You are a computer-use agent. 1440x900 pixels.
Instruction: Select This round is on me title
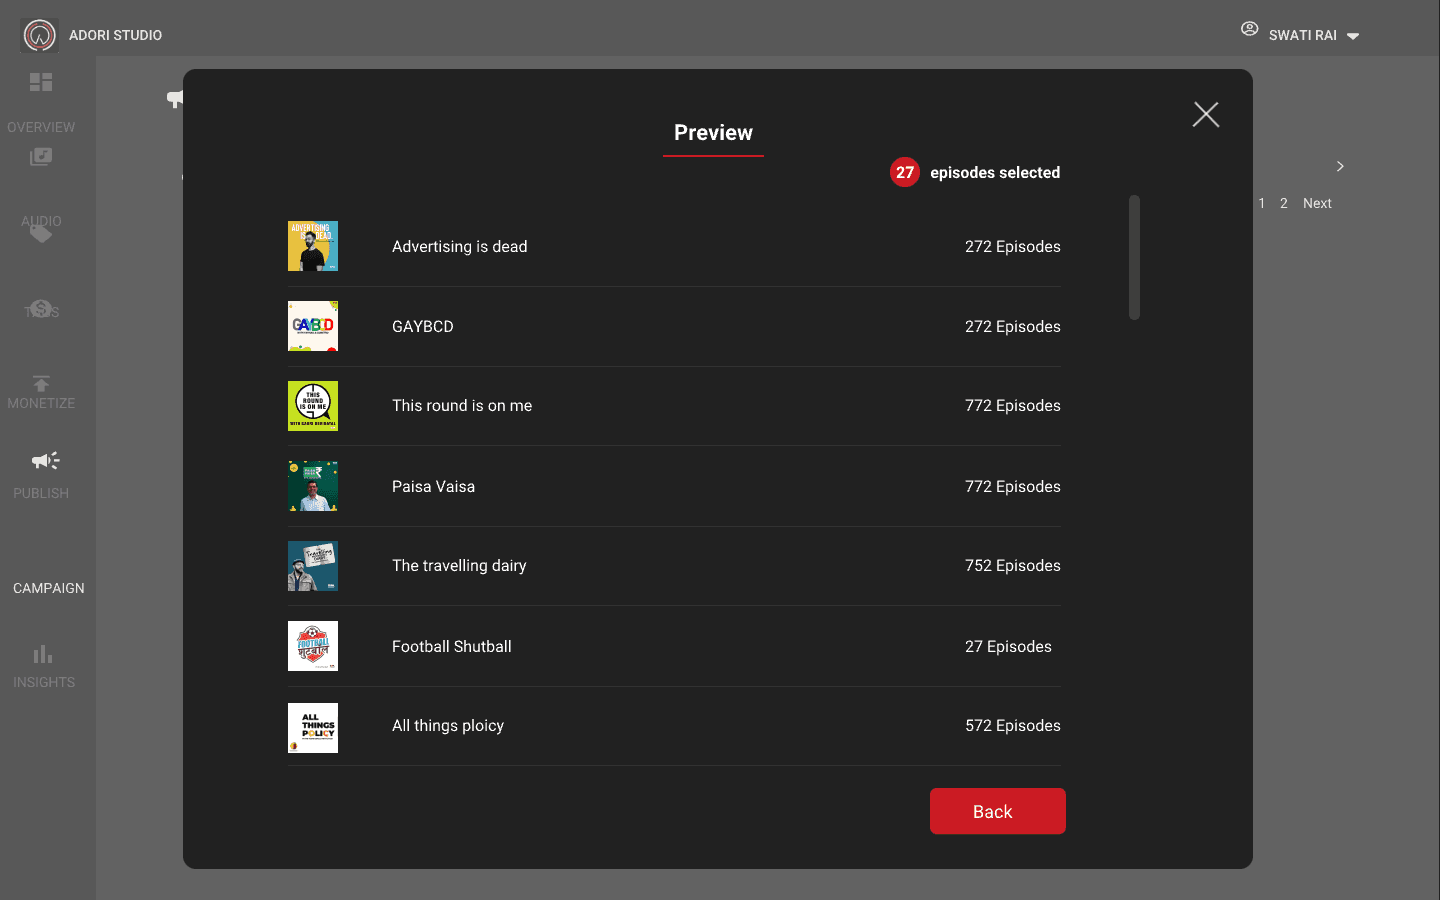click(462, 406)
